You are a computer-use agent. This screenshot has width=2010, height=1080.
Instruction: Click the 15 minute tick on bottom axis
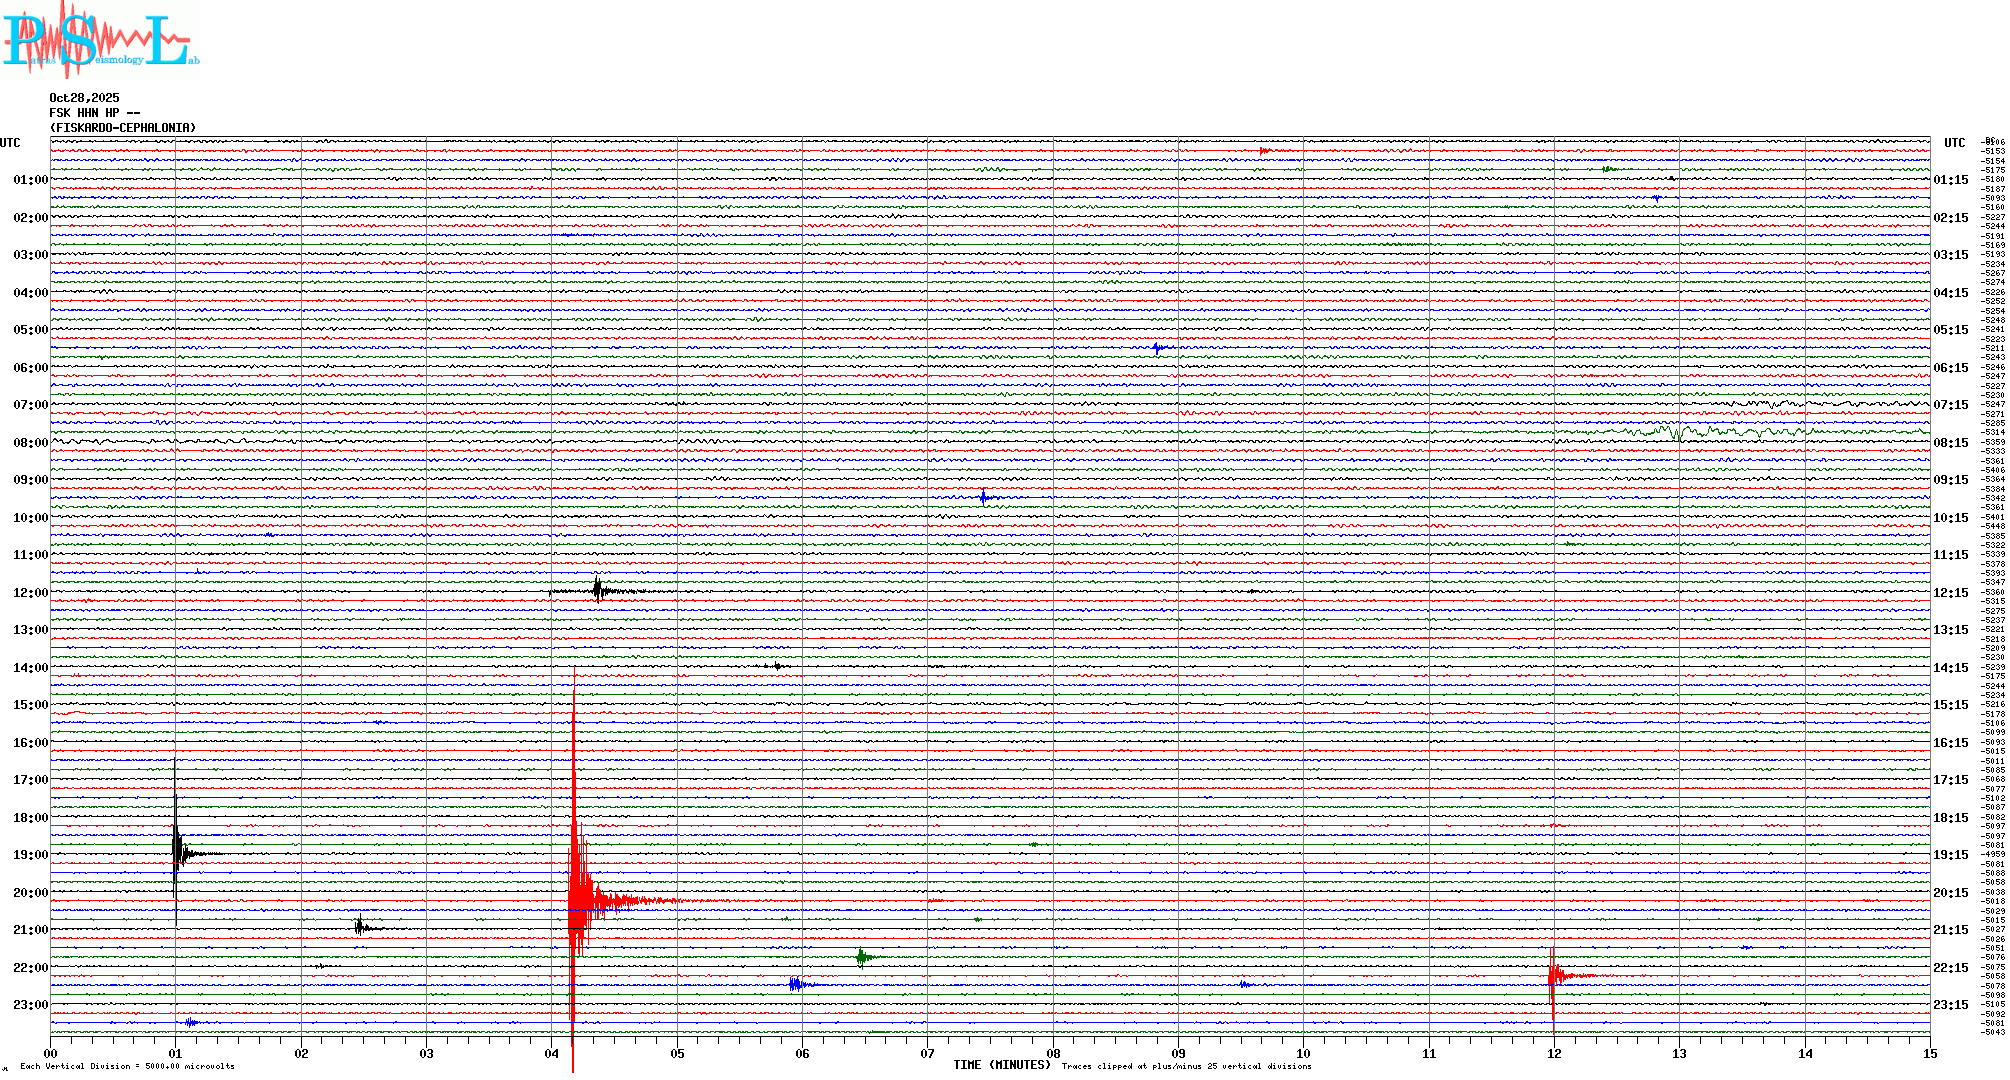coord(1929,1053)
